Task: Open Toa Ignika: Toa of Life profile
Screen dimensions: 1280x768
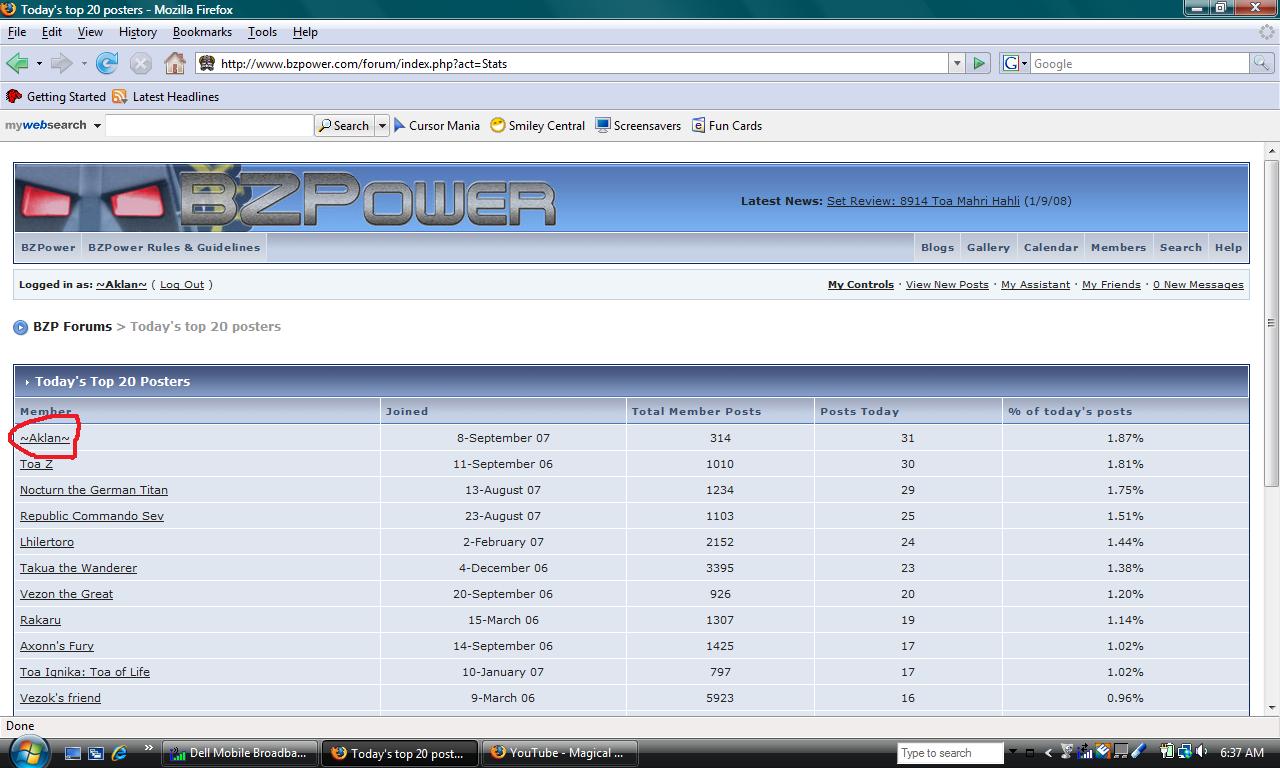Action: [x=85, y=672]
